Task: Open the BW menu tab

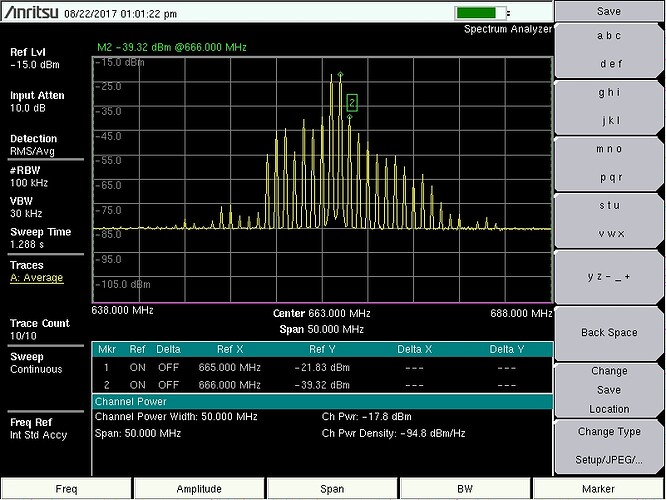Action: tap(465, 487)
